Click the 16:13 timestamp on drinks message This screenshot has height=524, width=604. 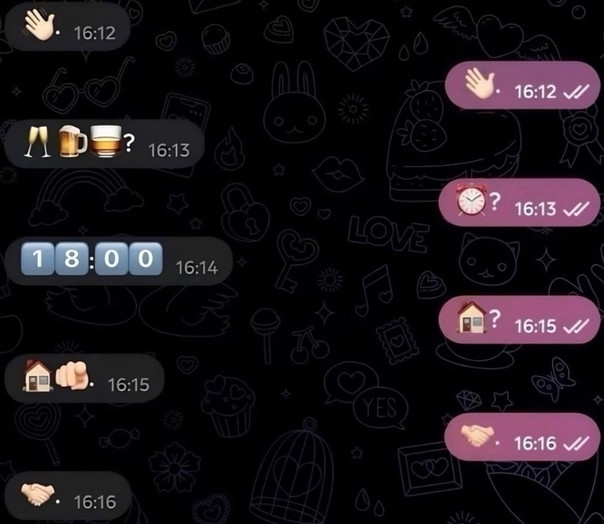[x=169, y=150]
